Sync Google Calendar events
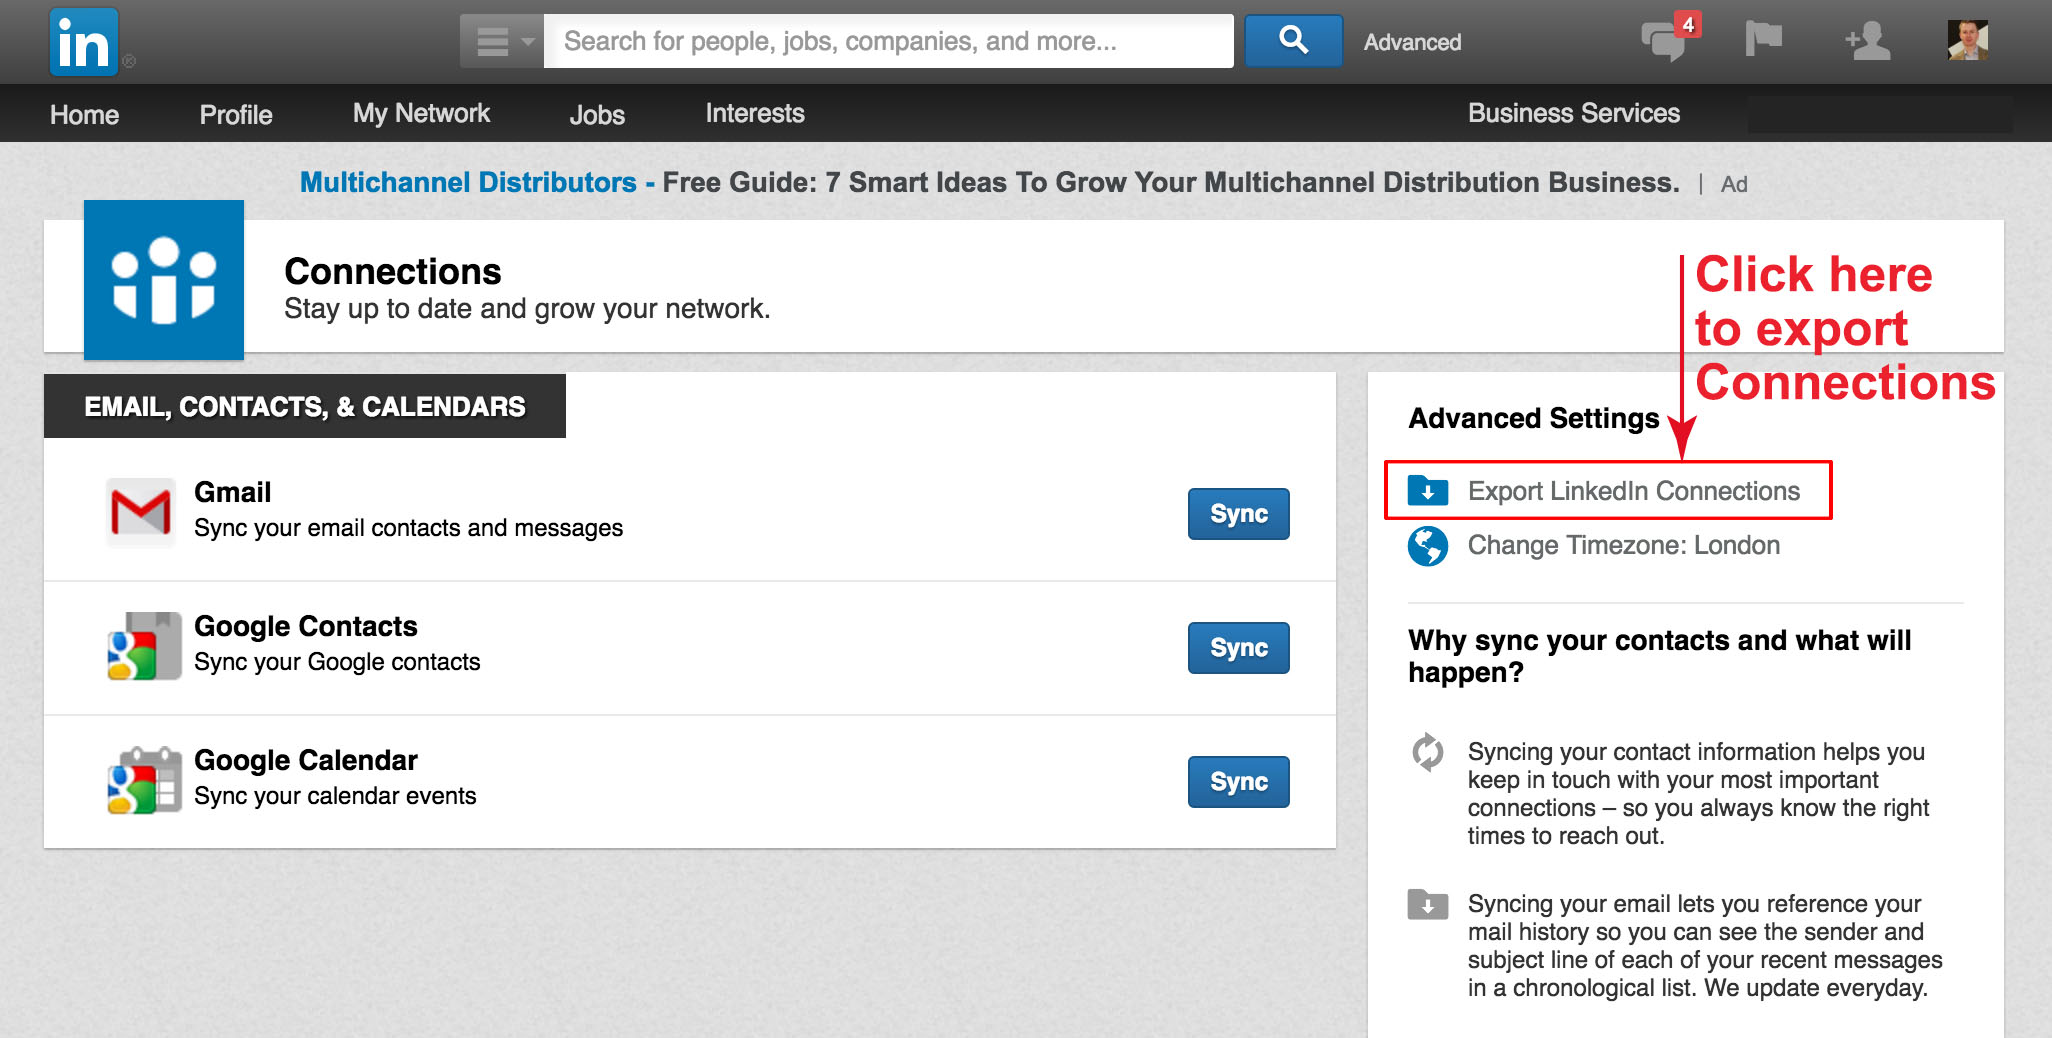Viewport: 2052px width, 1038px height. click(1238, 782)
